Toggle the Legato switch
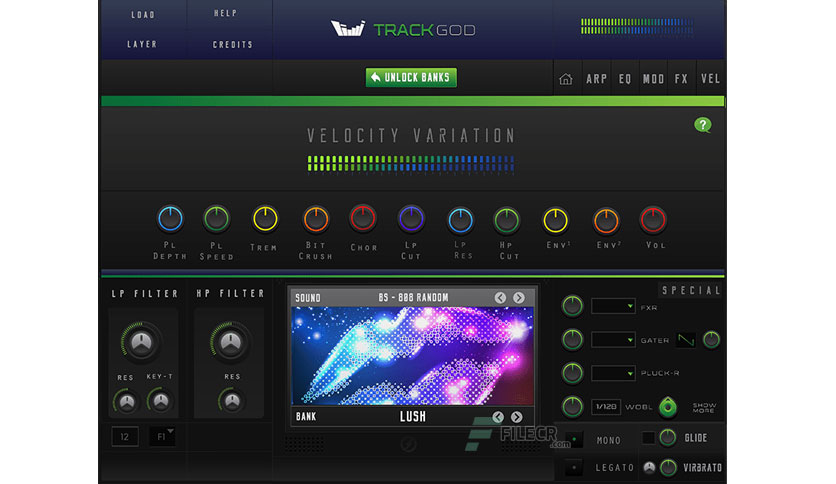 pos(574,467)
